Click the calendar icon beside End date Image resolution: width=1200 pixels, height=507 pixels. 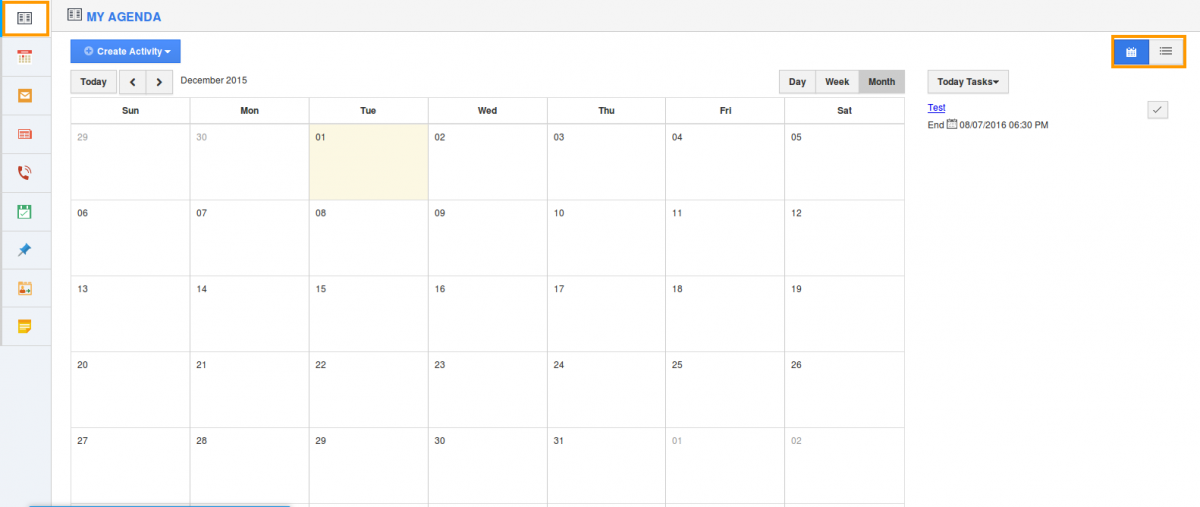pos(952,125)
